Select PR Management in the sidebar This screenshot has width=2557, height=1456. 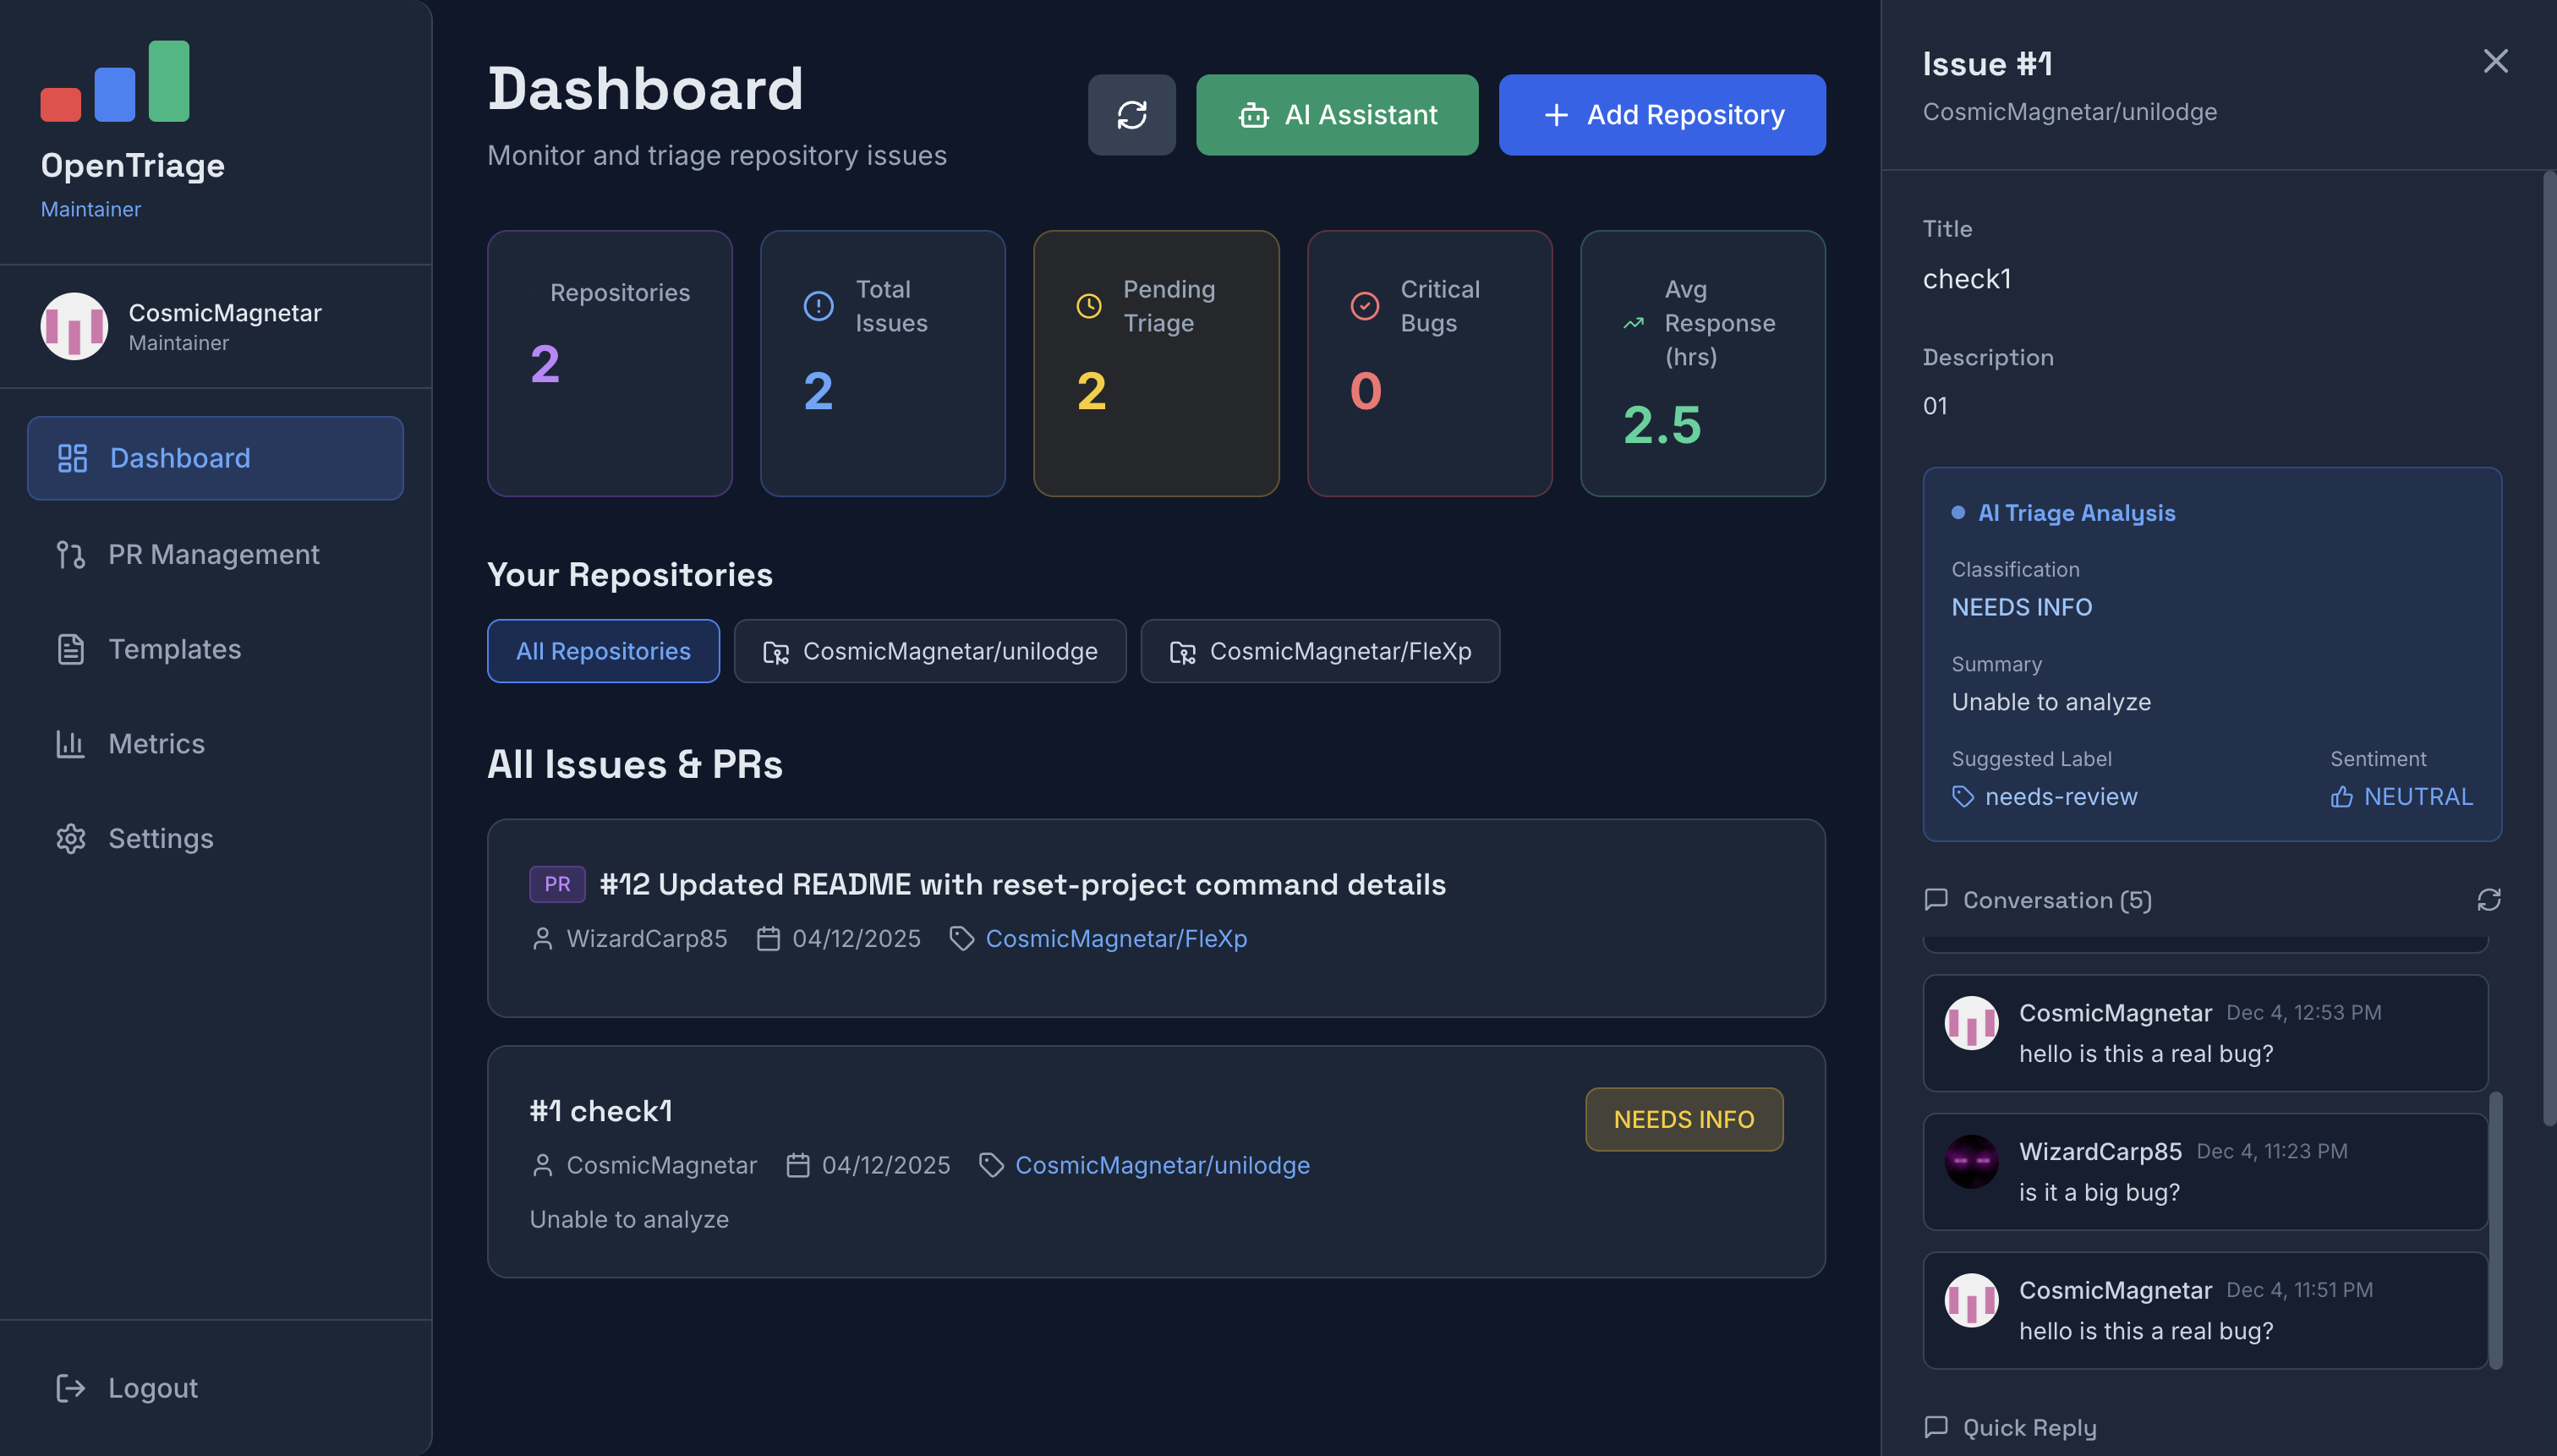213,554
